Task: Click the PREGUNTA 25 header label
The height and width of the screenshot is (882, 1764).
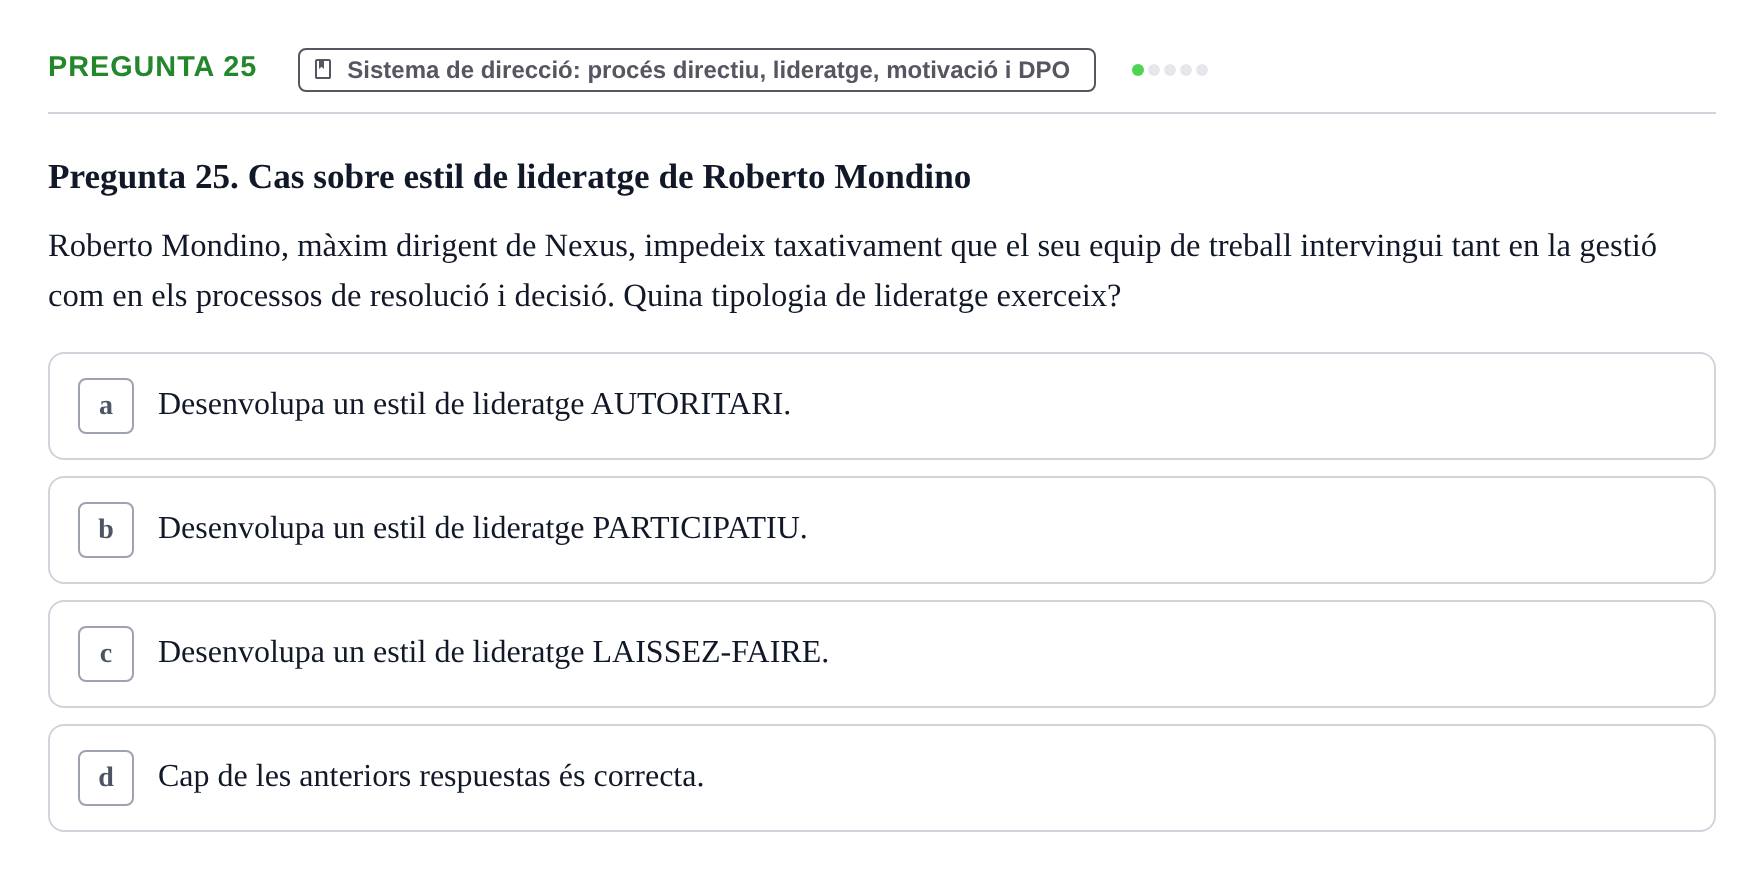Action: [152, 67]
